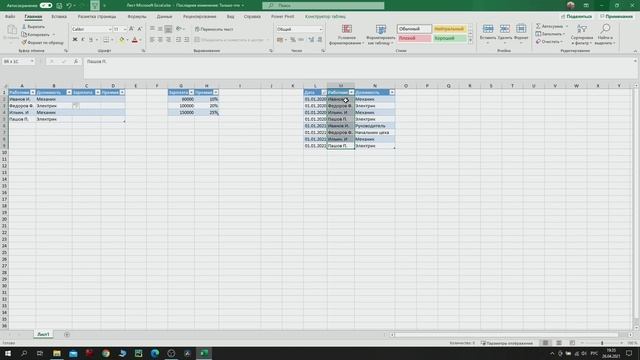
Task: Click the Примечания (Comments) button
Action: (616, 16)
